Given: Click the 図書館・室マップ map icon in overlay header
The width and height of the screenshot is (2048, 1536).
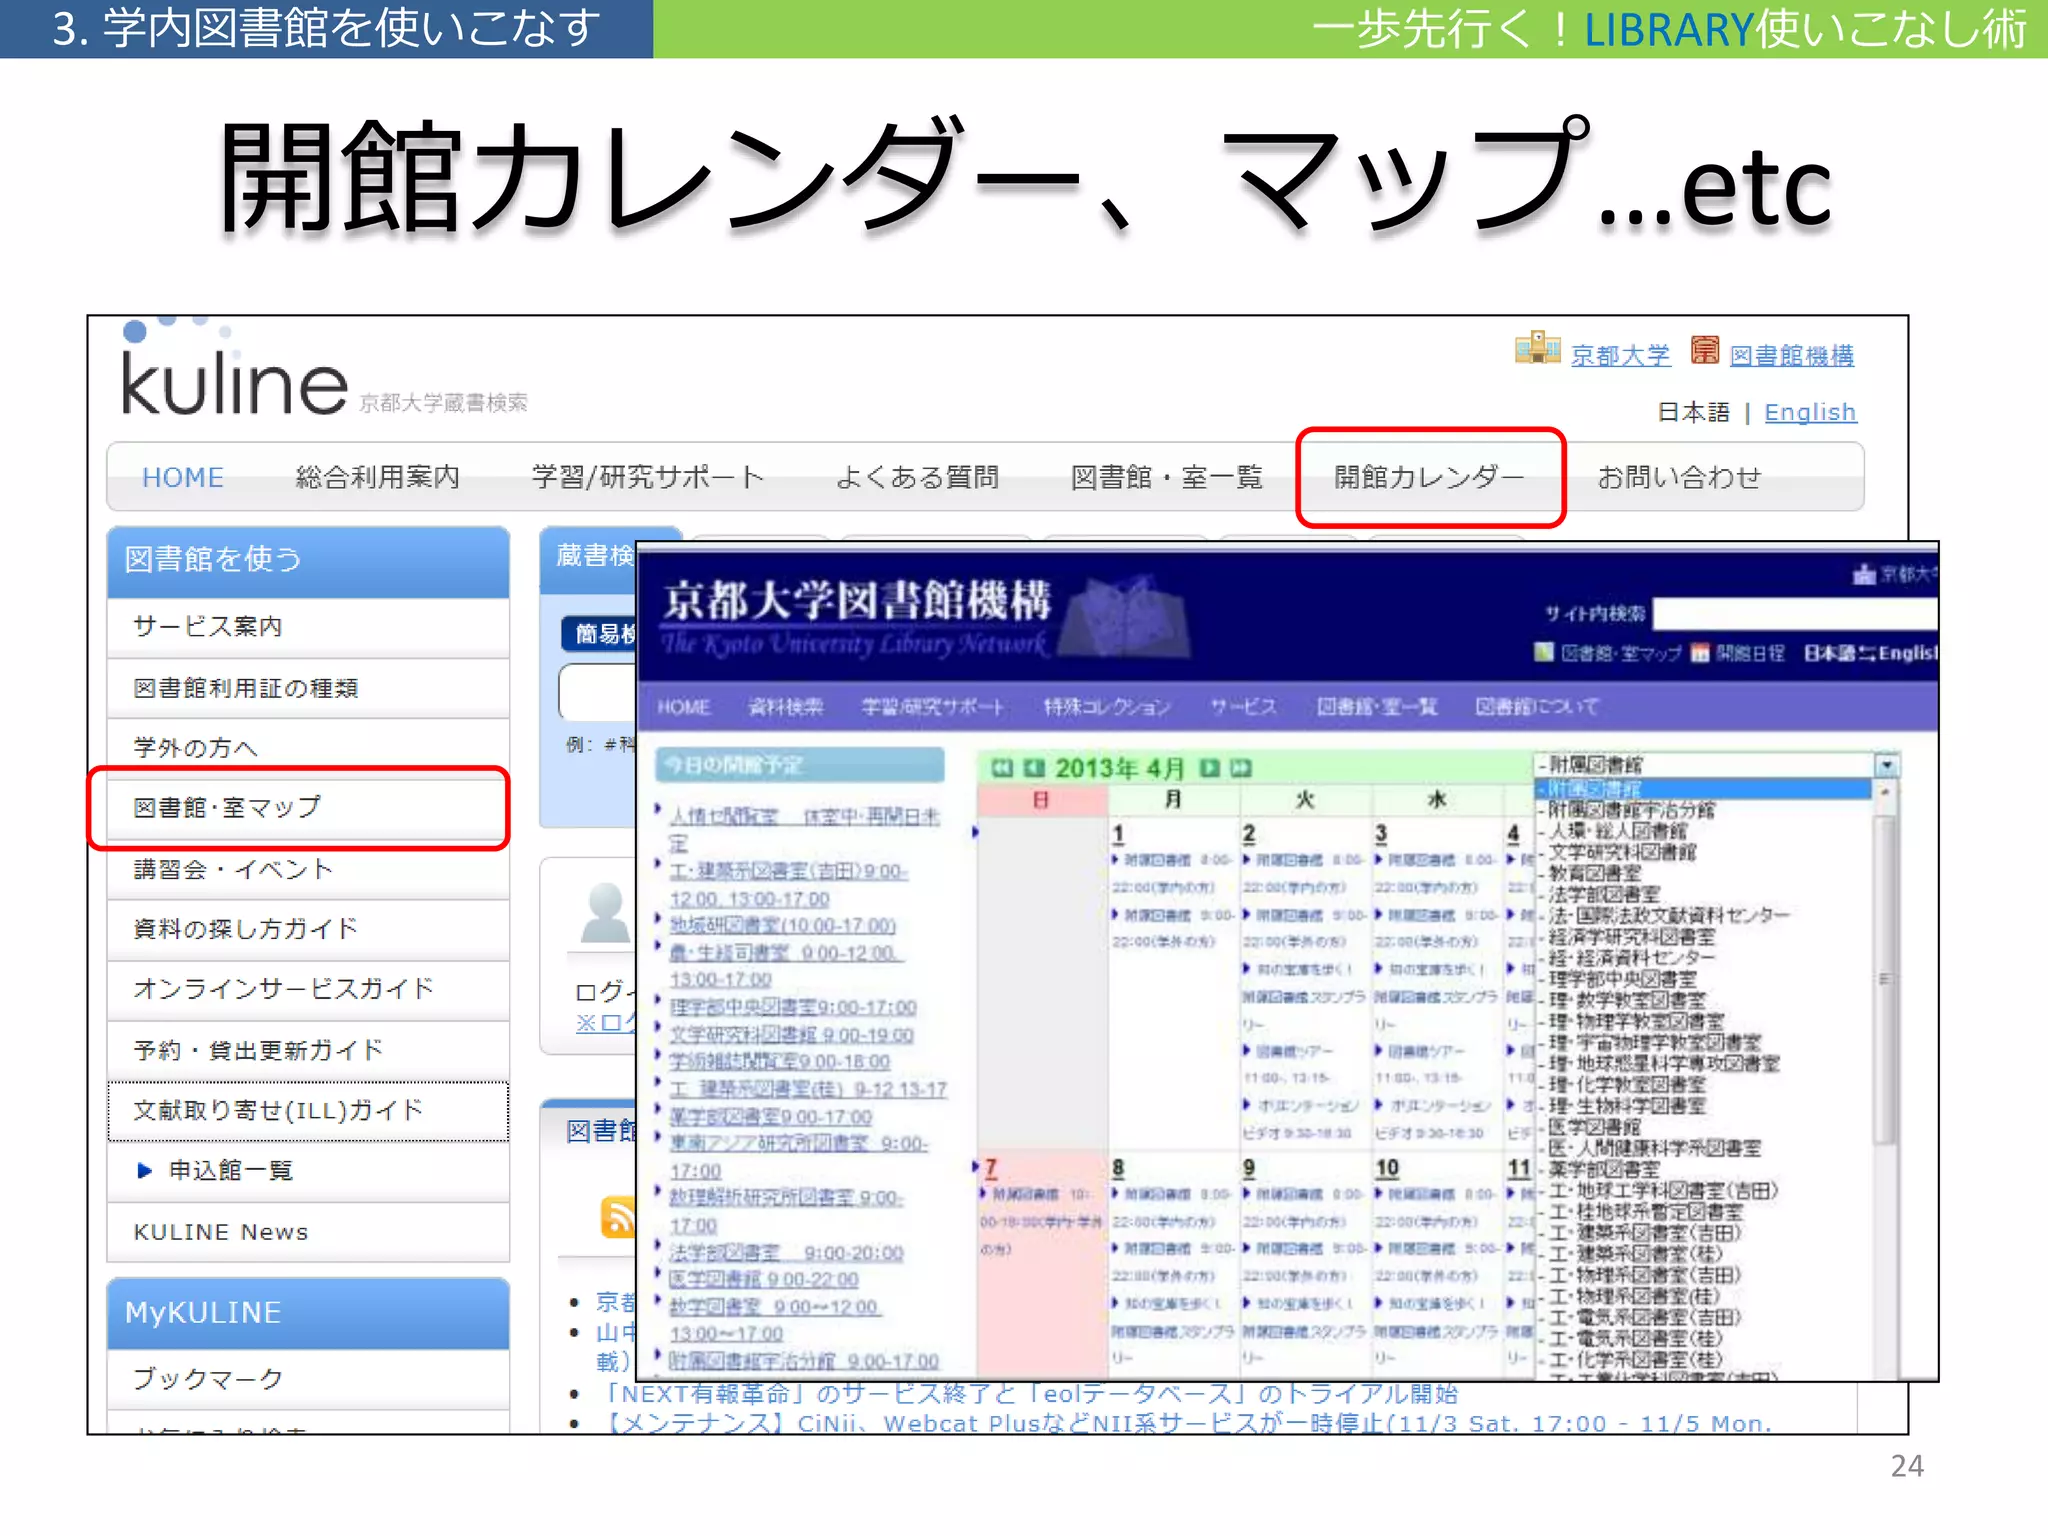Looking at the screenshot, I should [x=1544, y=653].
